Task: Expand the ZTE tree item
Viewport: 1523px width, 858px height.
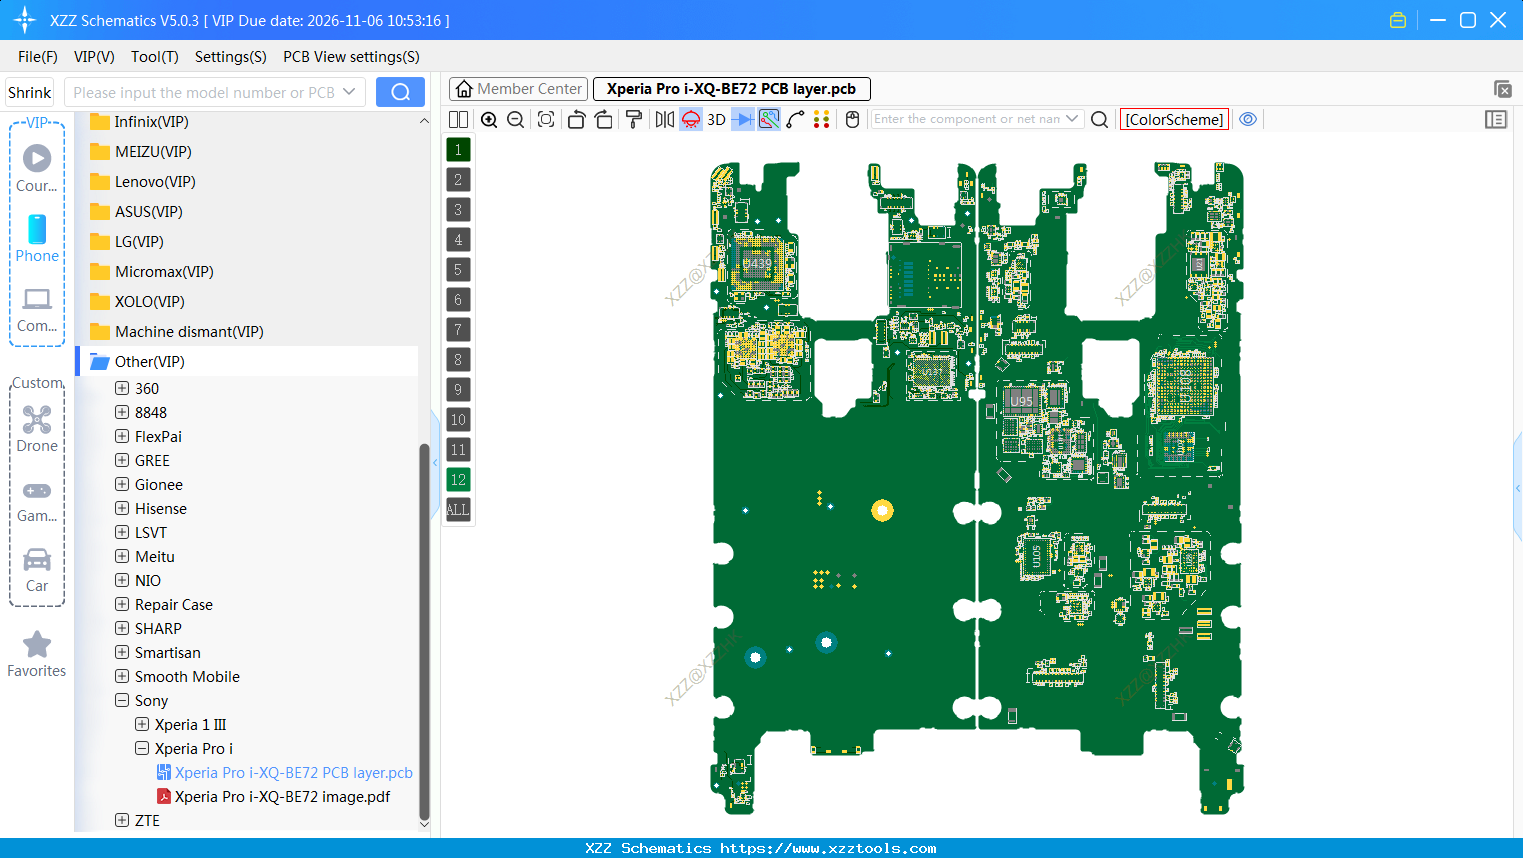Action: [121, 820]
